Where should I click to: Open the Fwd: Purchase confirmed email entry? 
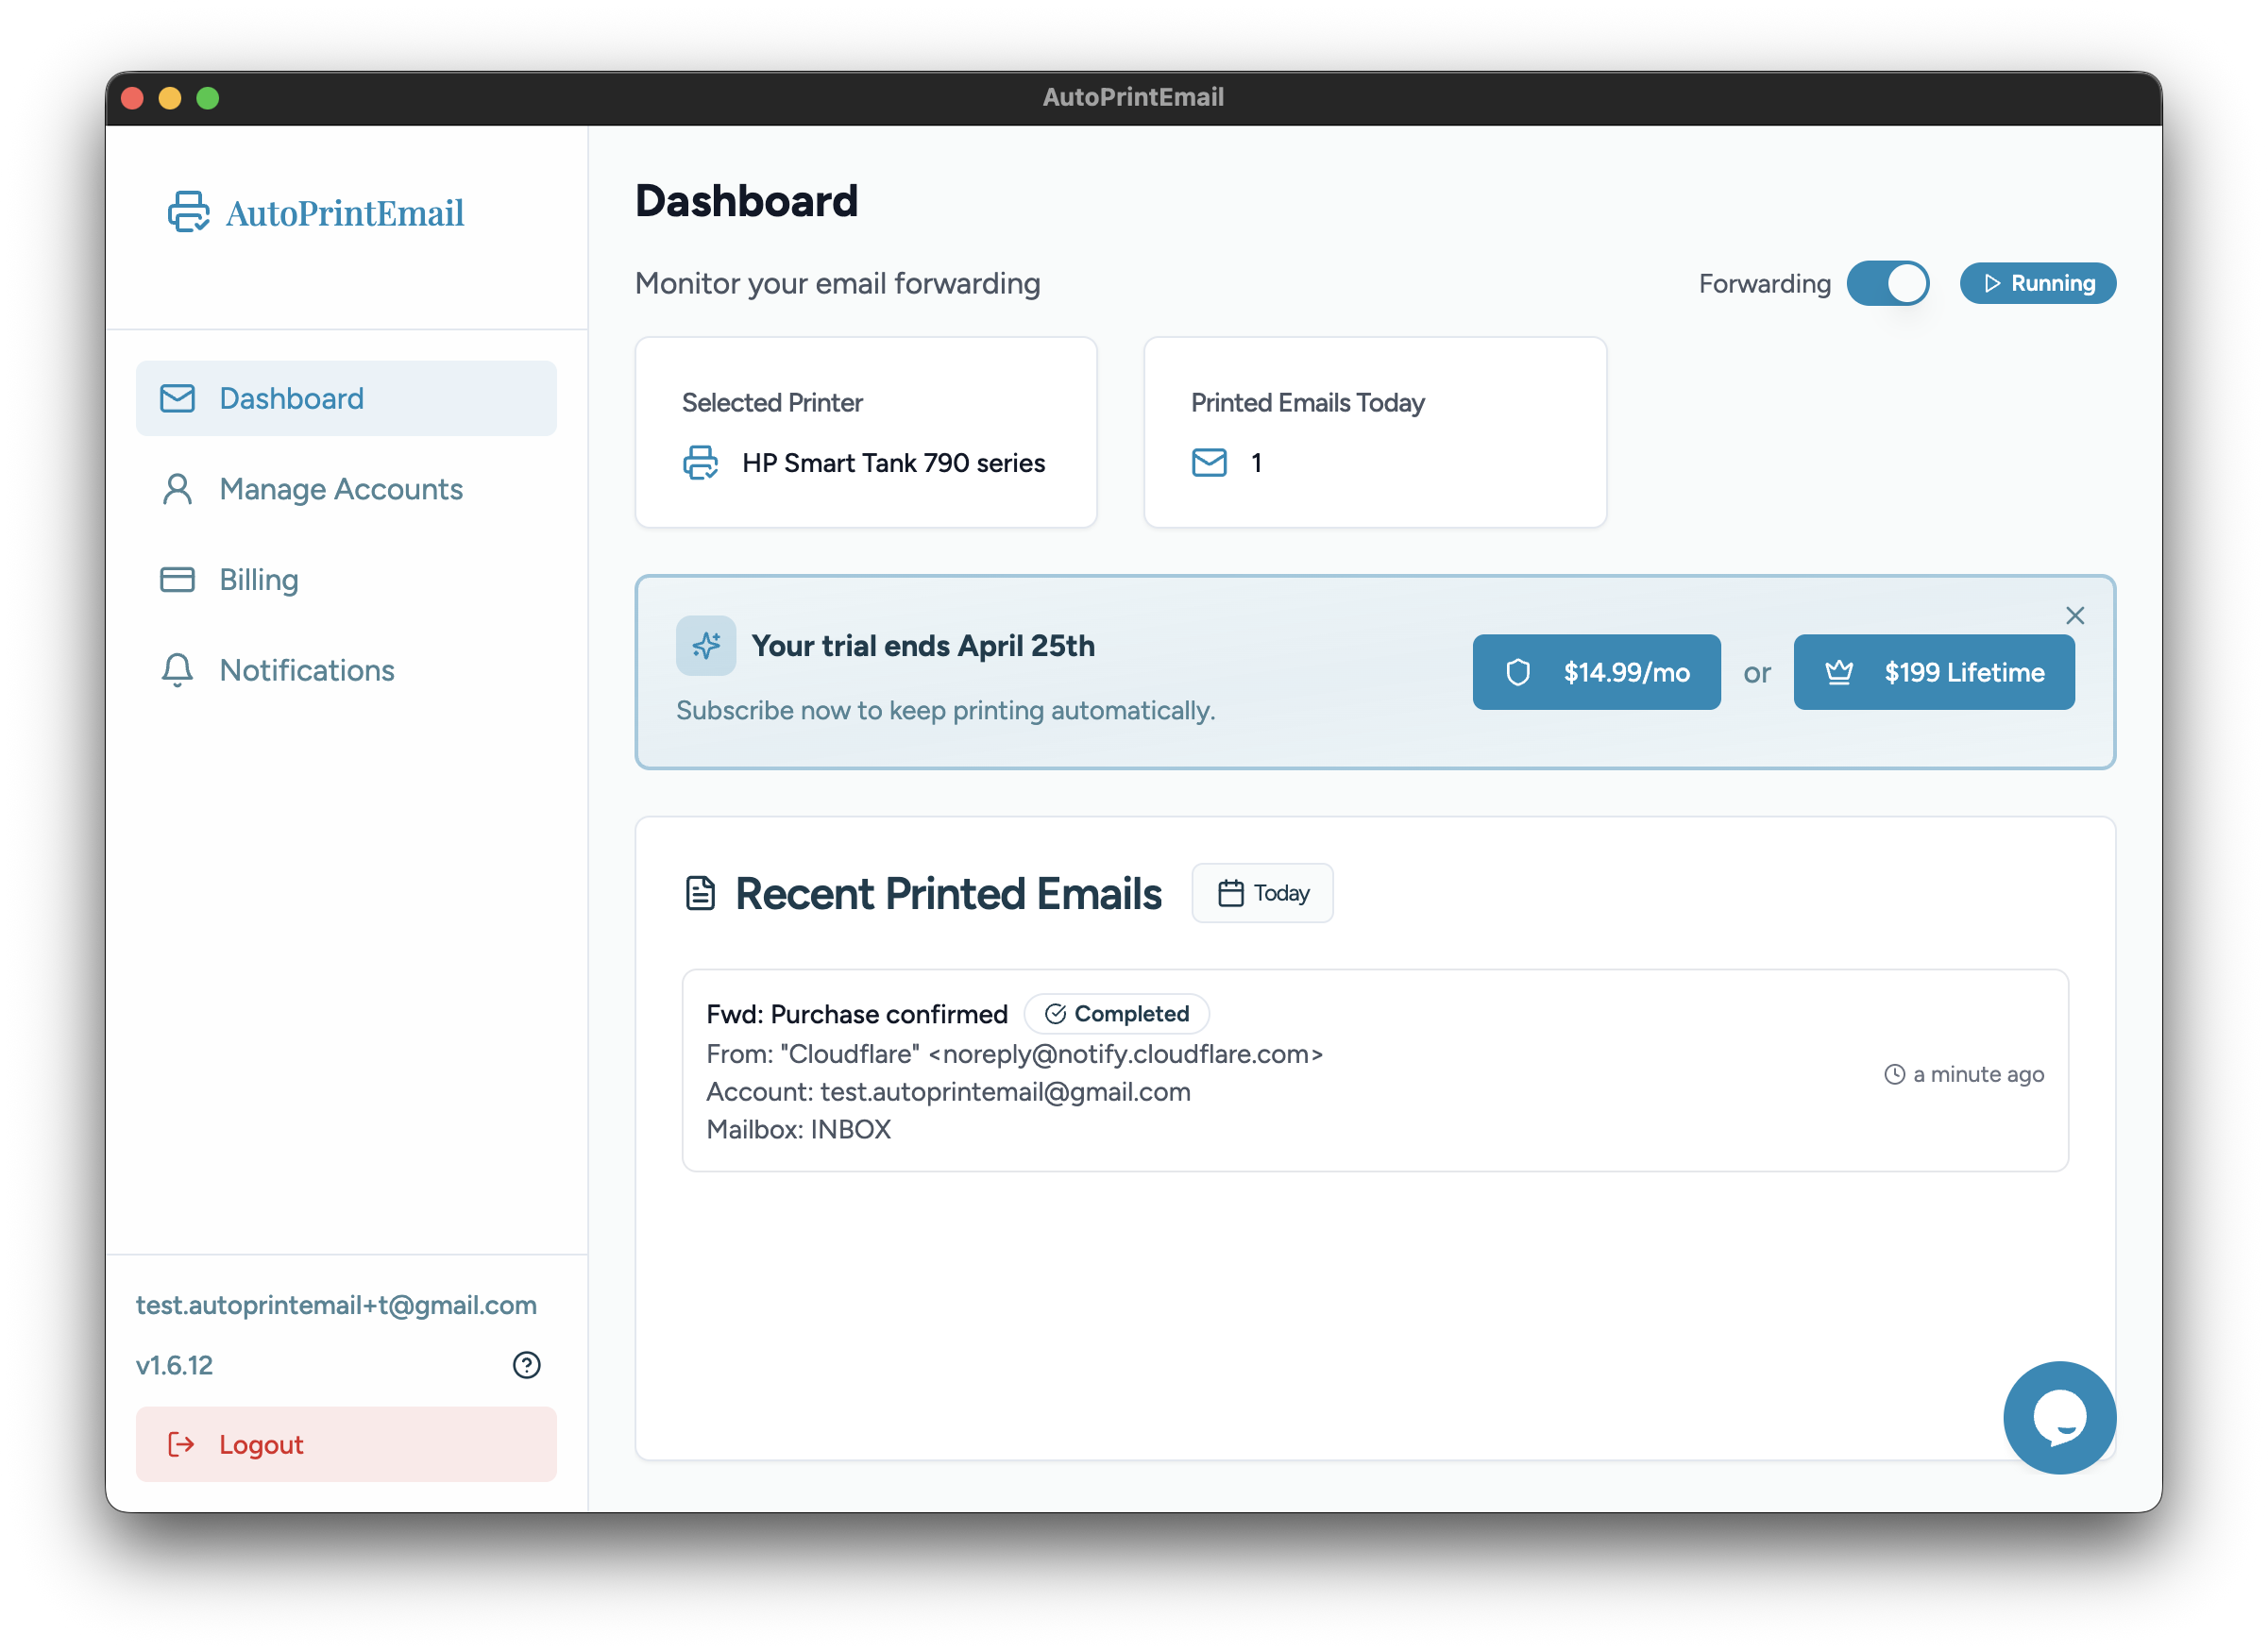point(857,1015)
